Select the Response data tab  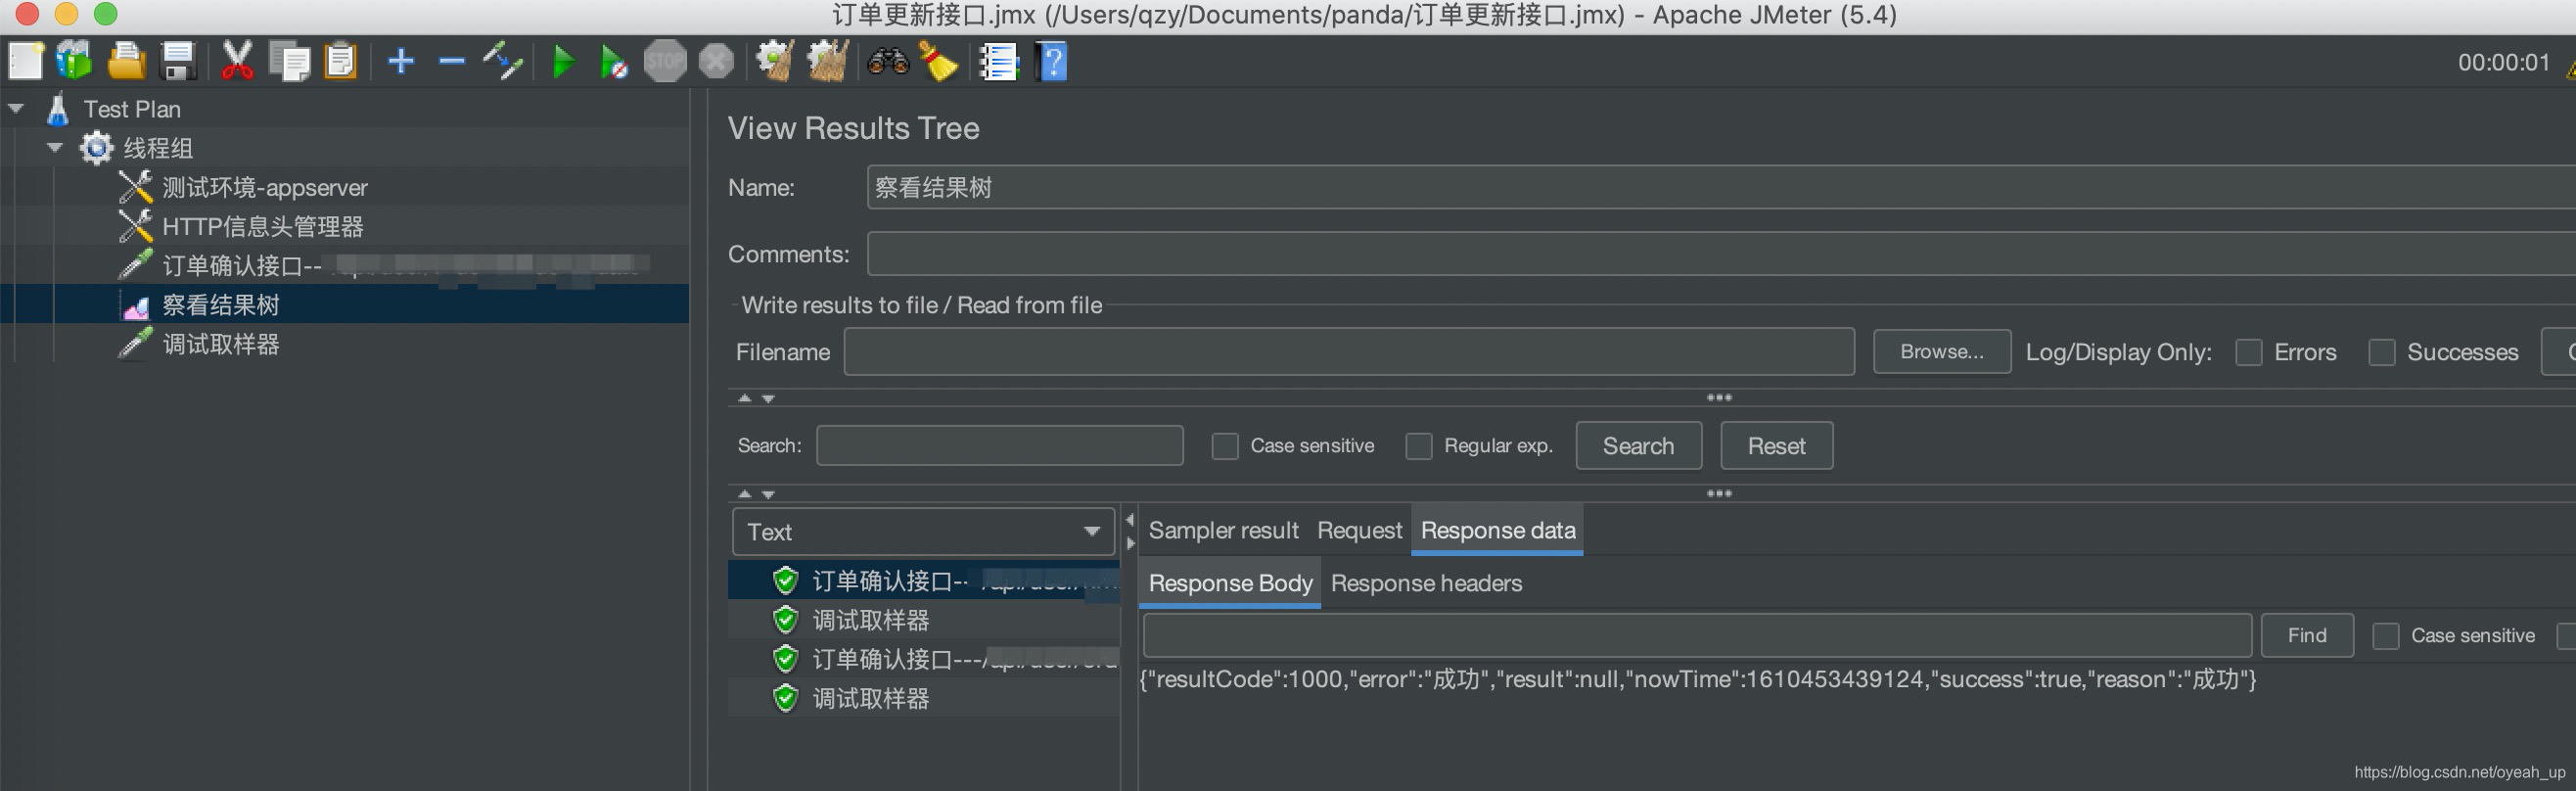coord(1497,530)
